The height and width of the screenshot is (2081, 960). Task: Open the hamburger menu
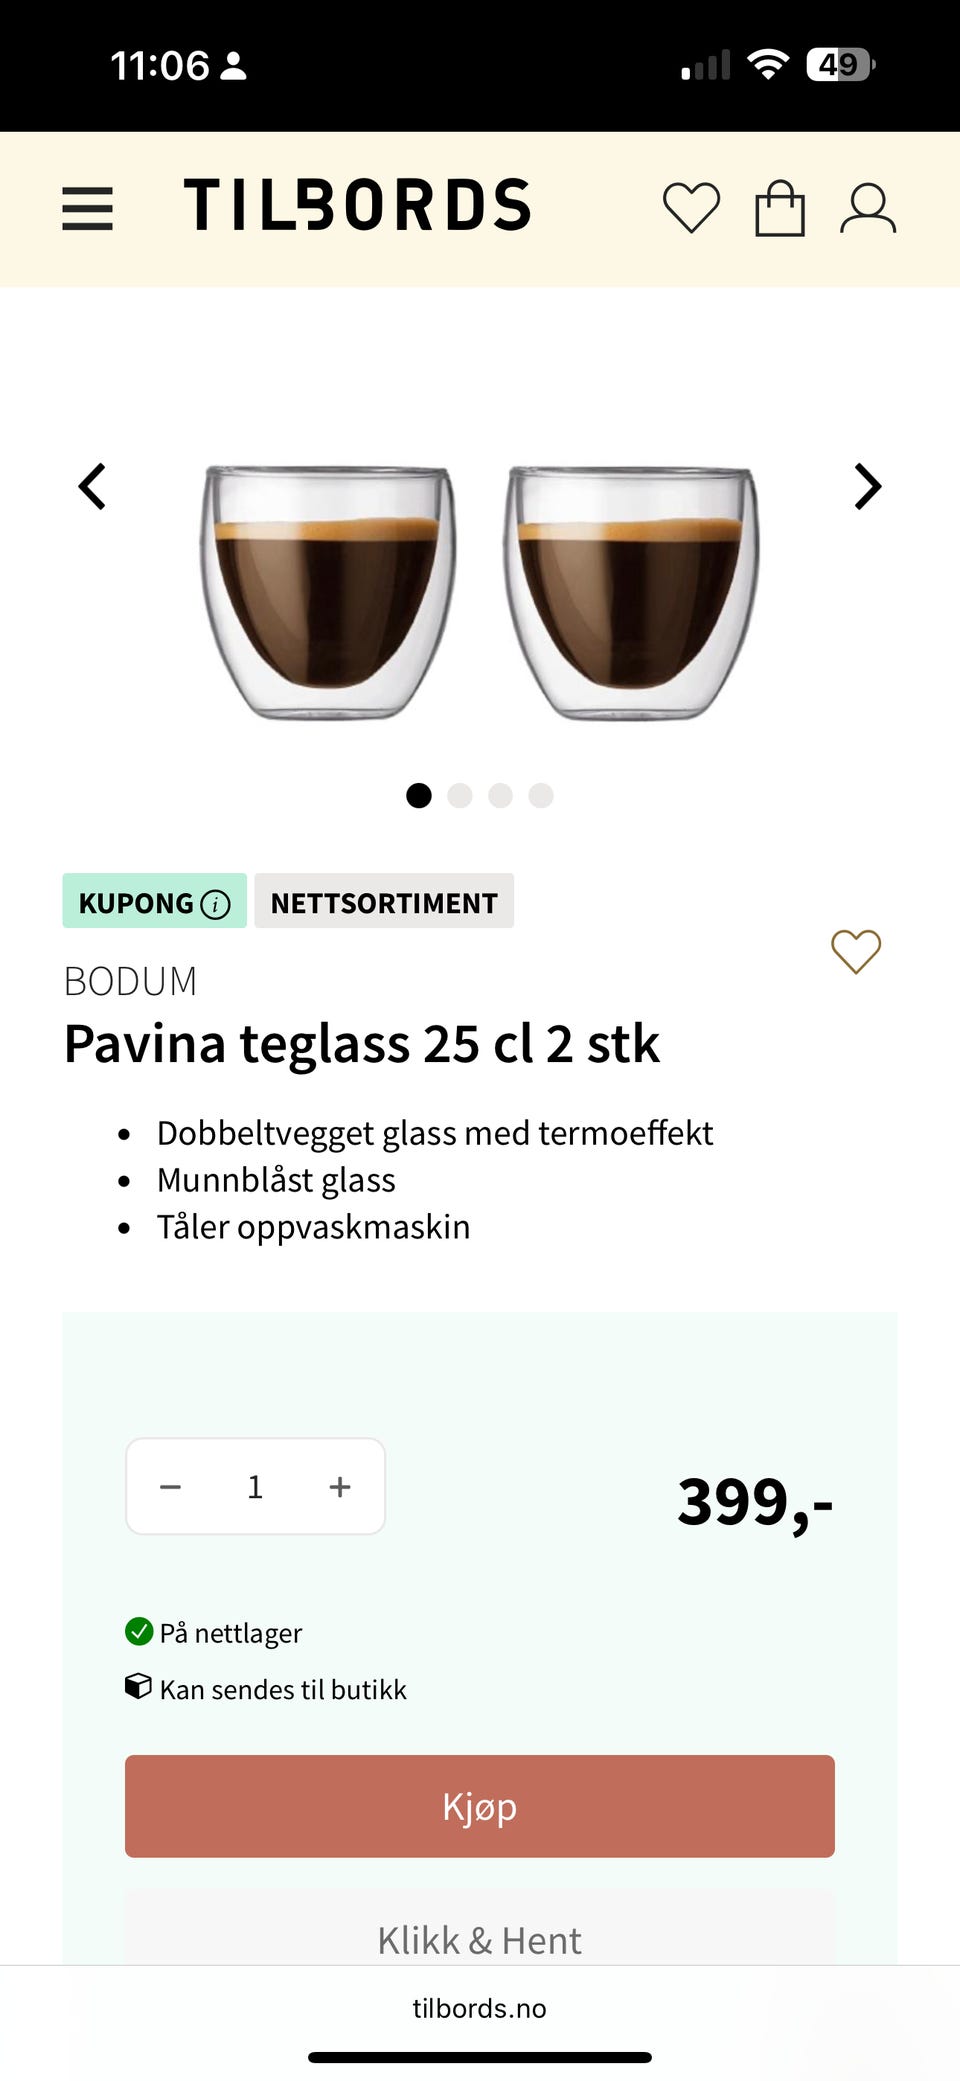point(87,208)
